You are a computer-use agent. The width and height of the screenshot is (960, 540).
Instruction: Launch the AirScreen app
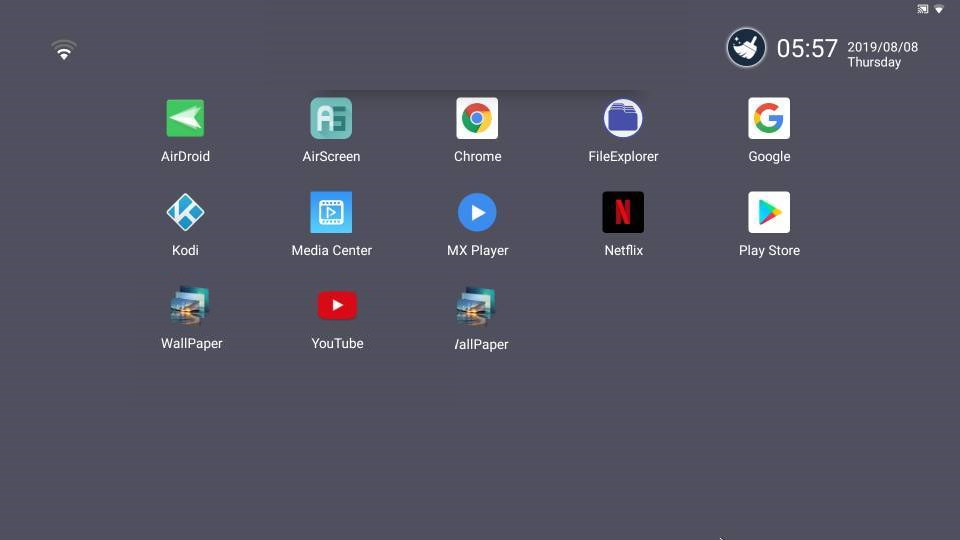click(x=331, y=119)
